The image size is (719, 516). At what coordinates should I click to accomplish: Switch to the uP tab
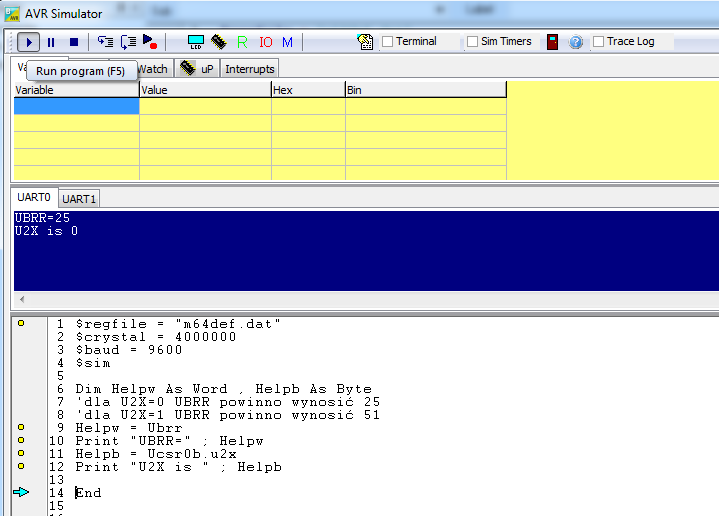197,68
